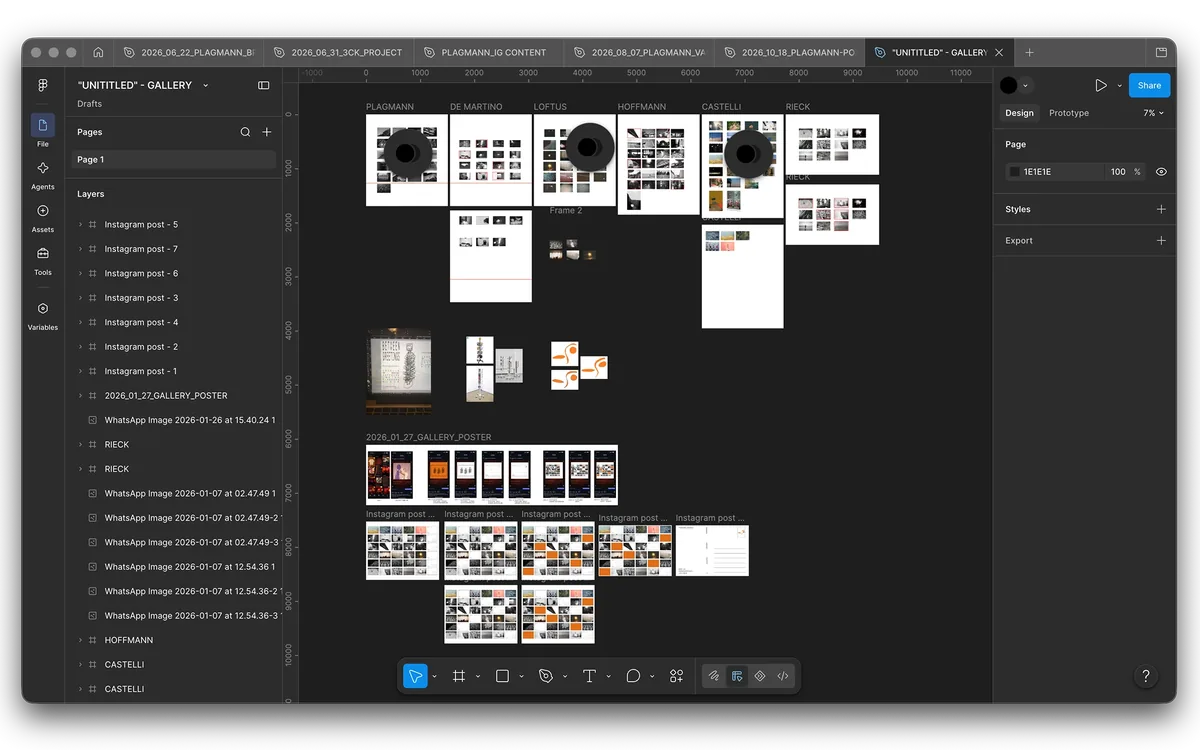Toggle Dev Mode in bottom toolbar
This screenshot has height=750, width=1200.
[783, 676]
